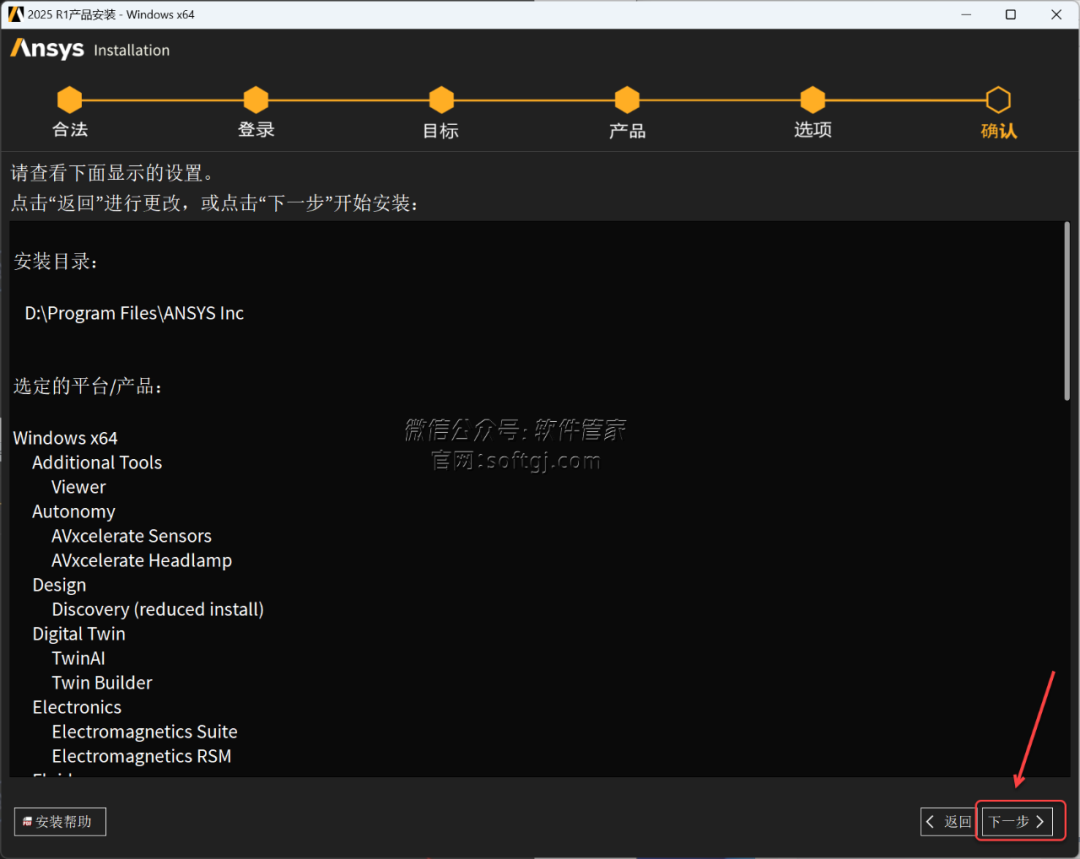Click the 产品 step hexagon icon
The image size is (1080, 859).
627,100
